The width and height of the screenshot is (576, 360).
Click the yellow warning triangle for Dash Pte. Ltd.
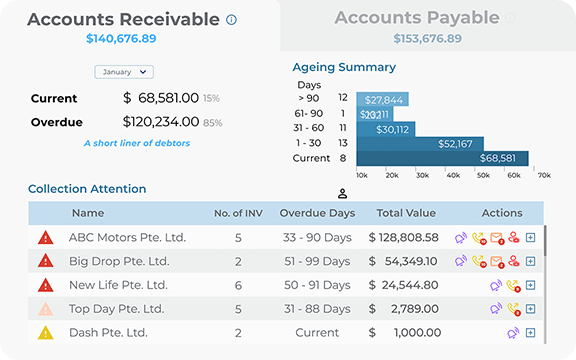(x=46, y=333)
